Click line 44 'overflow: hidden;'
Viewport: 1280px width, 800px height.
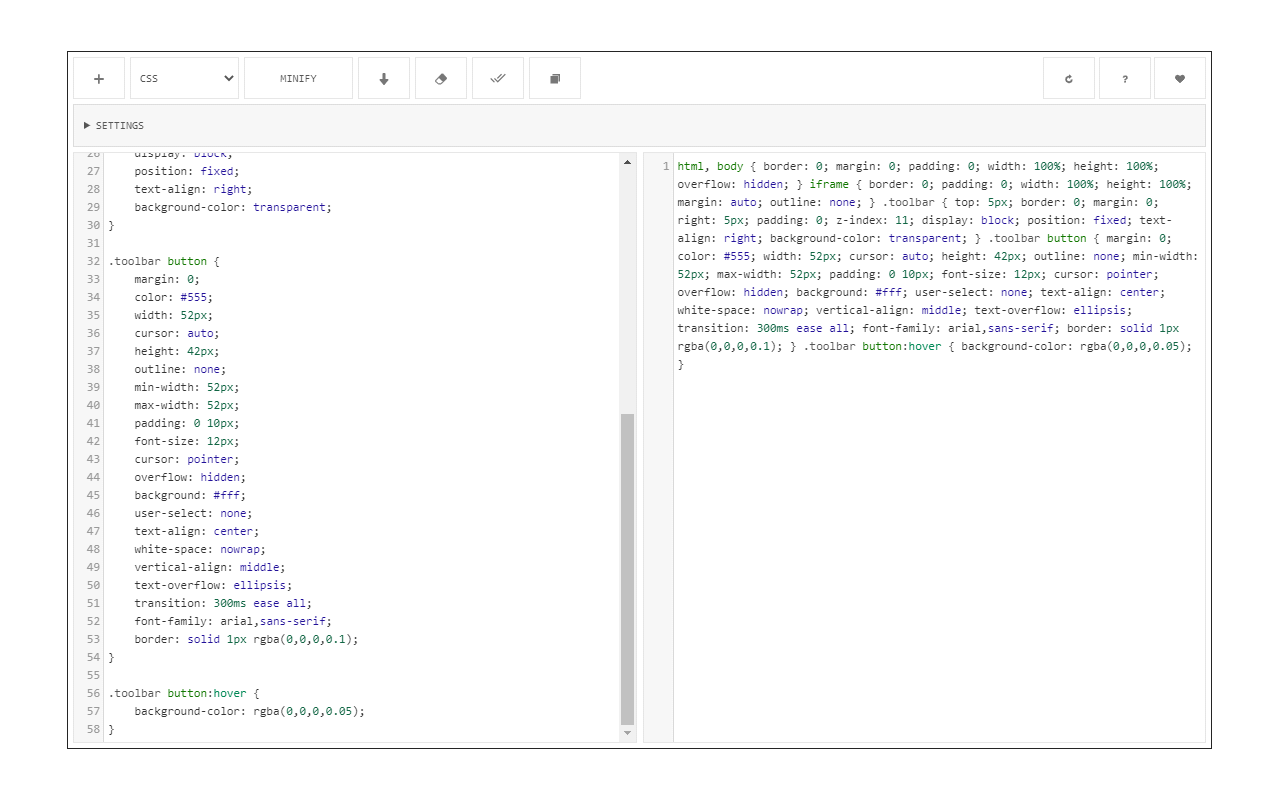tap(190, 477)
